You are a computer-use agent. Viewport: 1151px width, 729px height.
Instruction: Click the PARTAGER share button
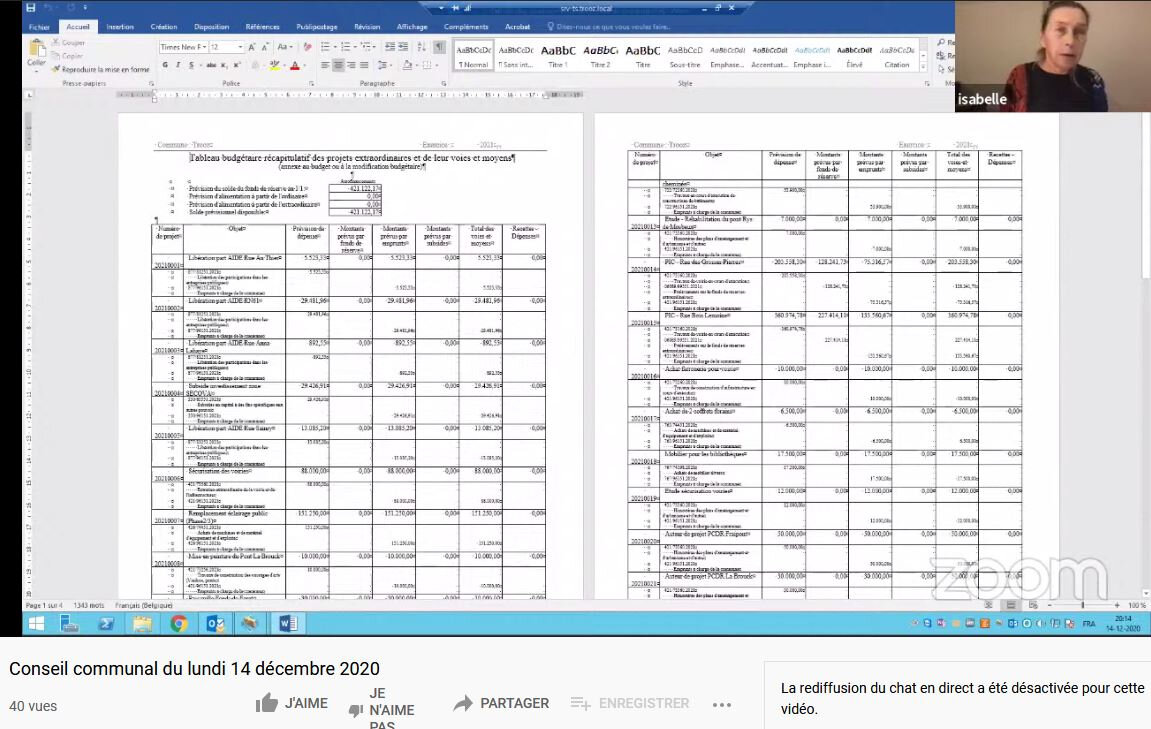(501, 703)
